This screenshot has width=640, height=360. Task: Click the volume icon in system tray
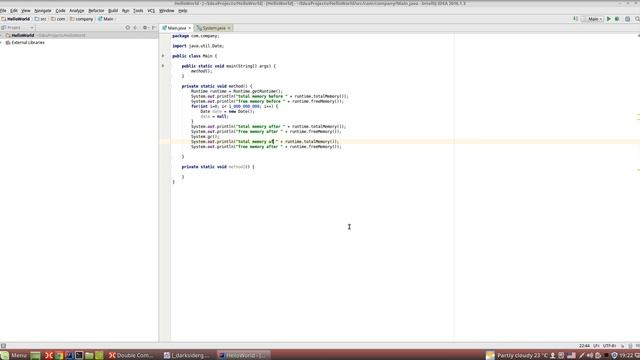tap(590, 356)
